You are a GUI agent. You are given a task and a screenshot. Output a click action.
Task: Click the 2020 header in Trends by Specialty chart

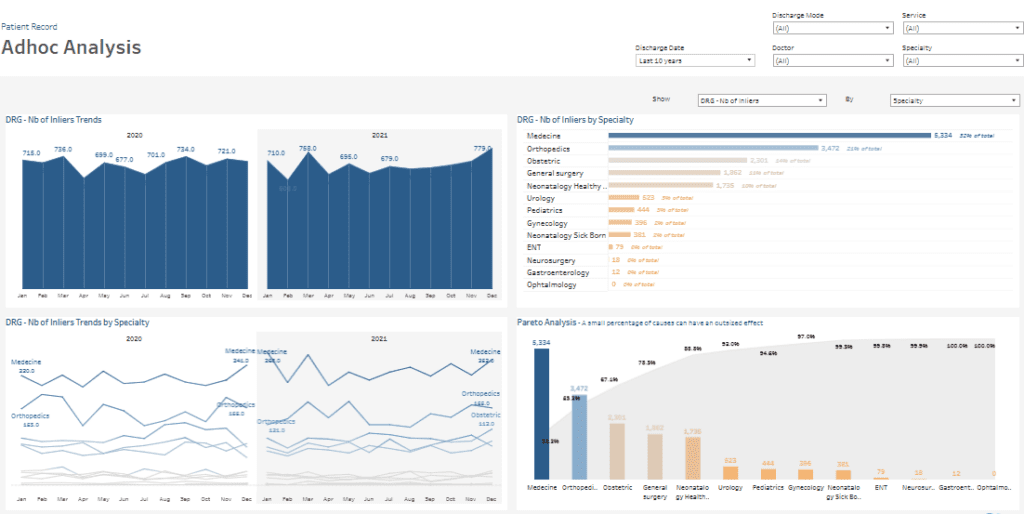coord(135,339)
